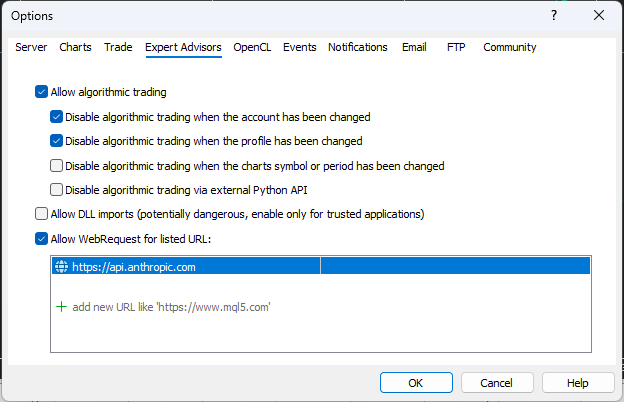Enable disable trading via external Python API

click(x=57, y=190)
